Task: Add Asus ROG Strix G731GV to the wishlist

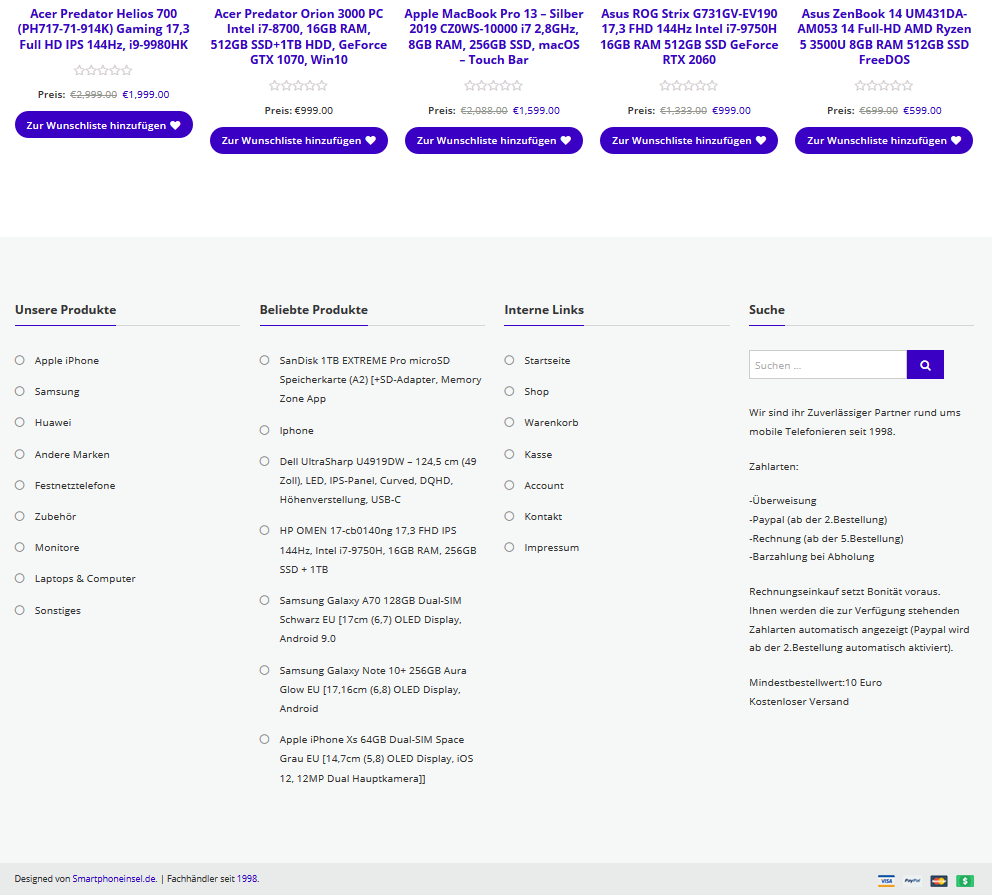Action: pyautogui.click(x=689, y=140)
